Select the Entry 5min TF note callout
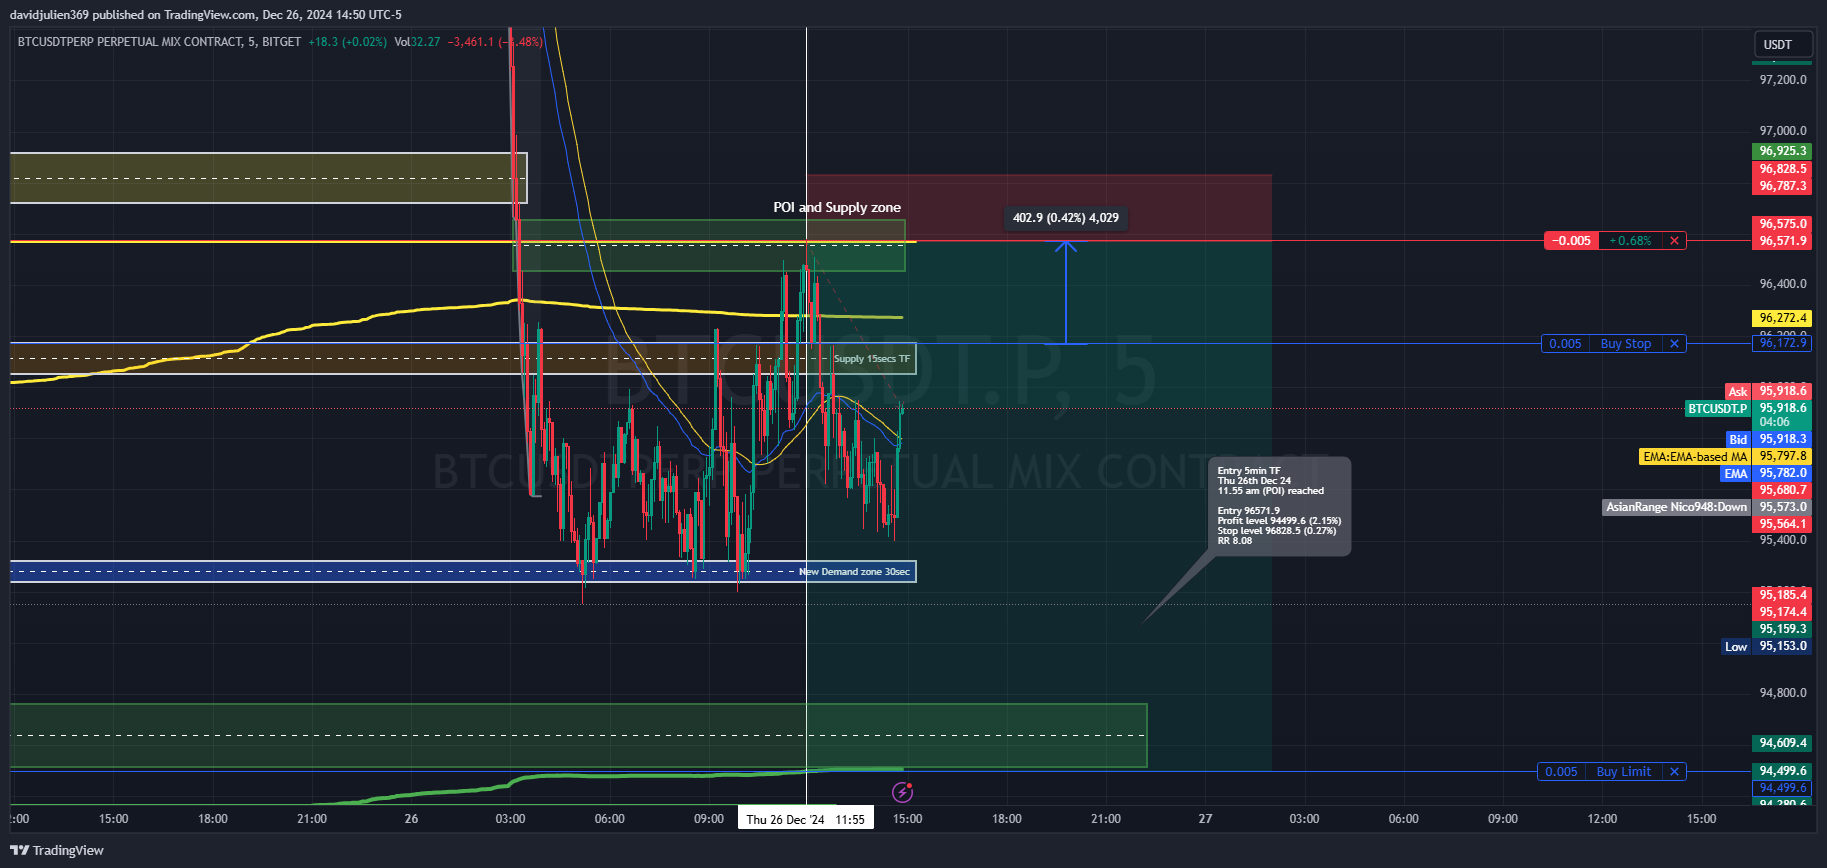This screenshot has width=1827, height=868. pyautogui.click(x=1279, y=506)
